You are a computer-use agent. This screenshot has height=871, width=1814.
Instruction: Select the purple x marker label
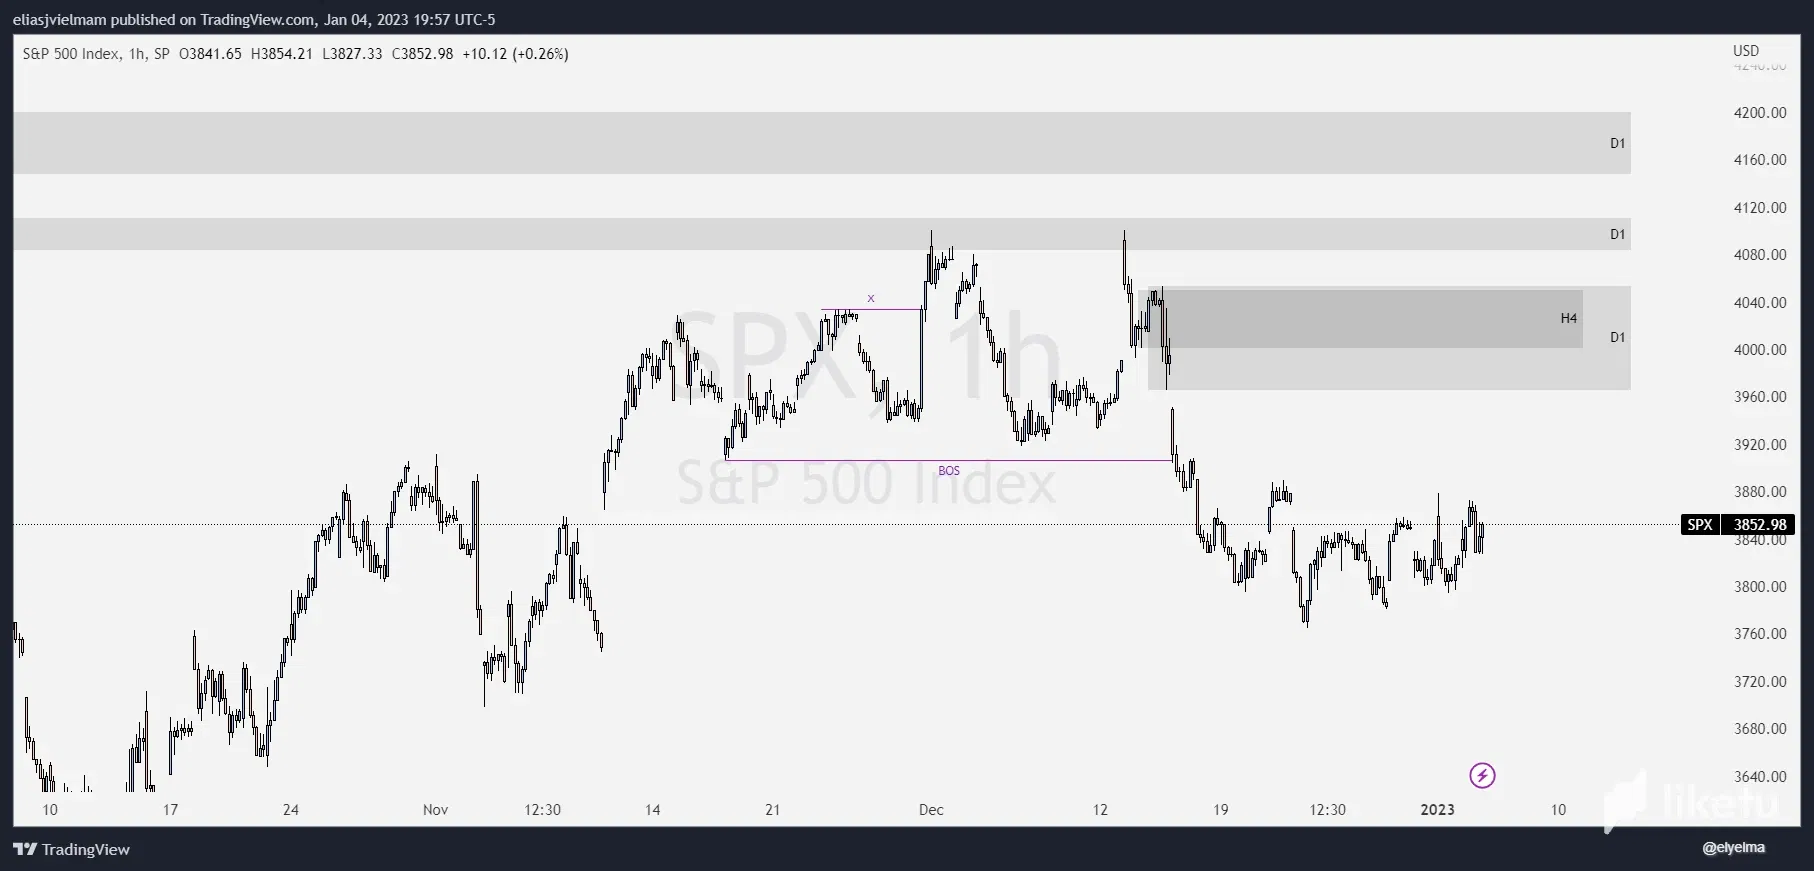871,299
